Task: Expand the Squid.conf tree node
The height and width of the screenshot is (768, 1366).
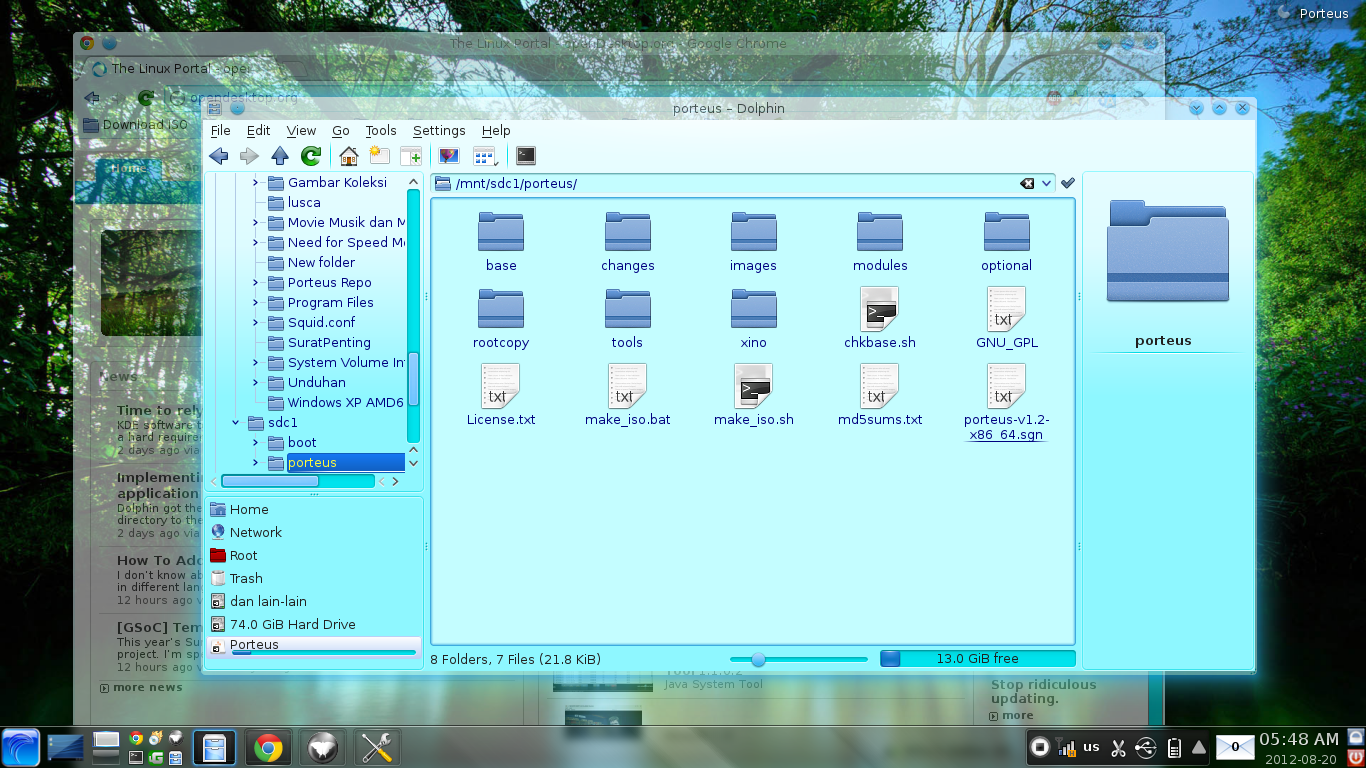Action: [x=255, y=323]
